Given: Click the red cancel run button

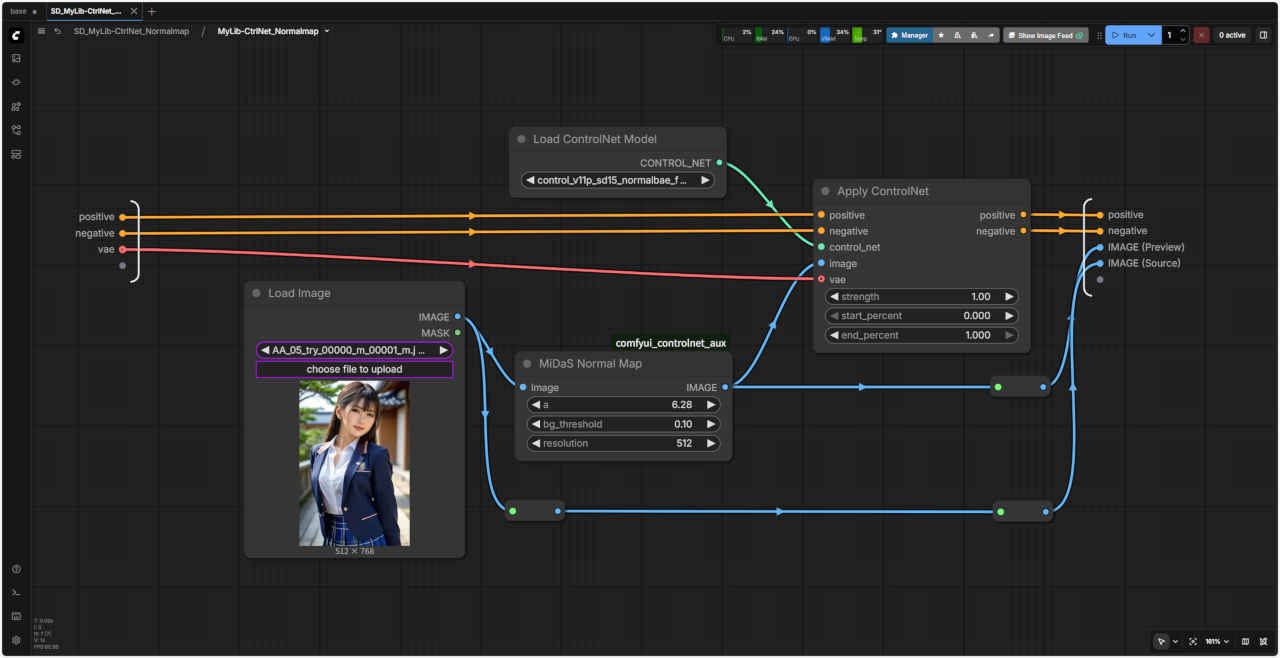Looking at the screenshot, I should click(1201, 35).
